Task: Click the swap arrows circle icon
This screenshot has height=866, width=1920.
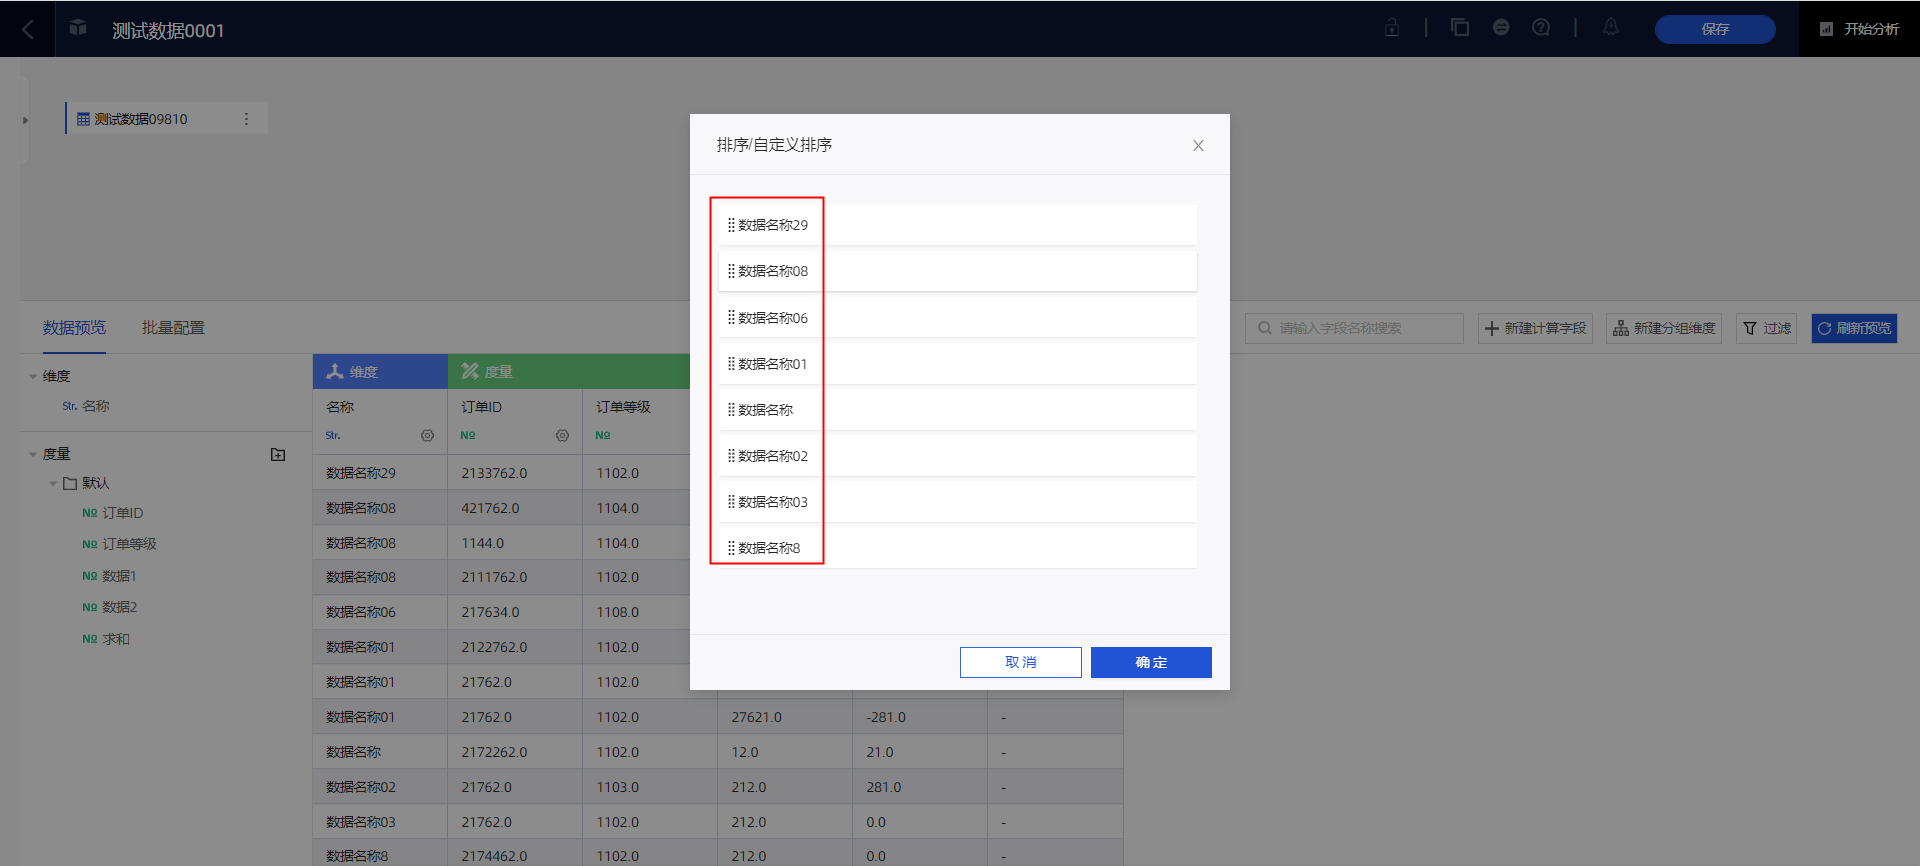Action: click(x=1501, y=28)
